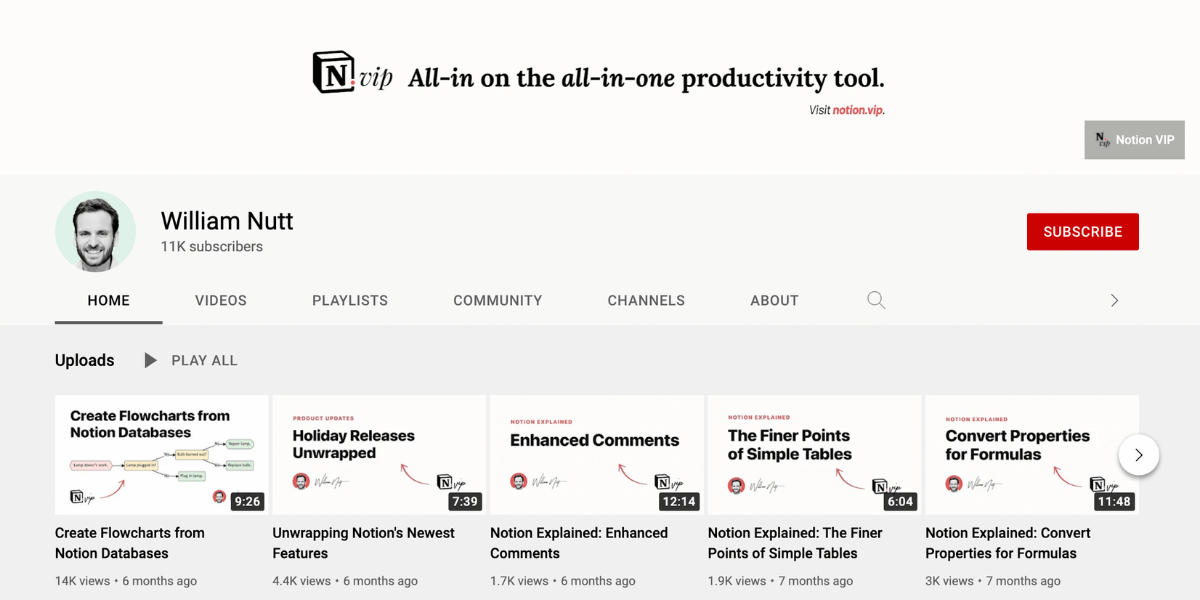Select the channel search icon
Screen dimensions: 1200x600
(x=876, y=300)
